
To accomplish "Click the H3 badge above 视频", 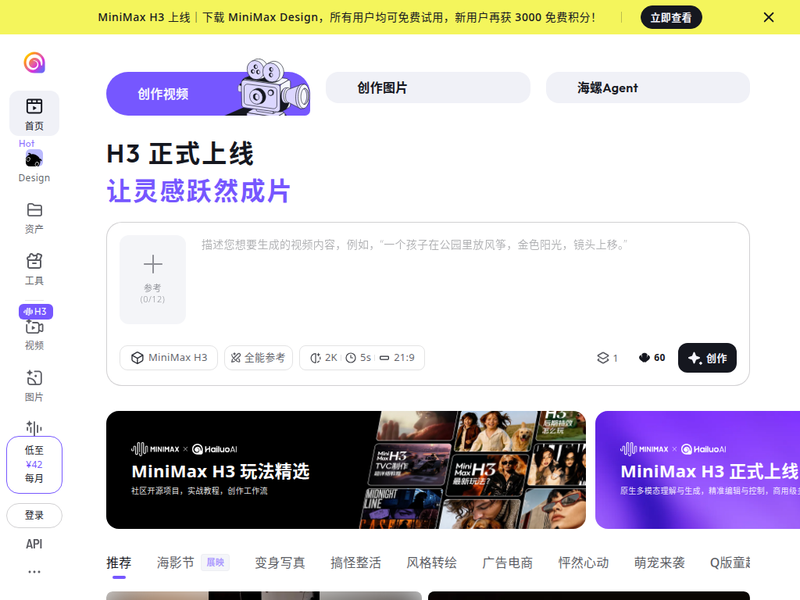I will click(36, 311).
